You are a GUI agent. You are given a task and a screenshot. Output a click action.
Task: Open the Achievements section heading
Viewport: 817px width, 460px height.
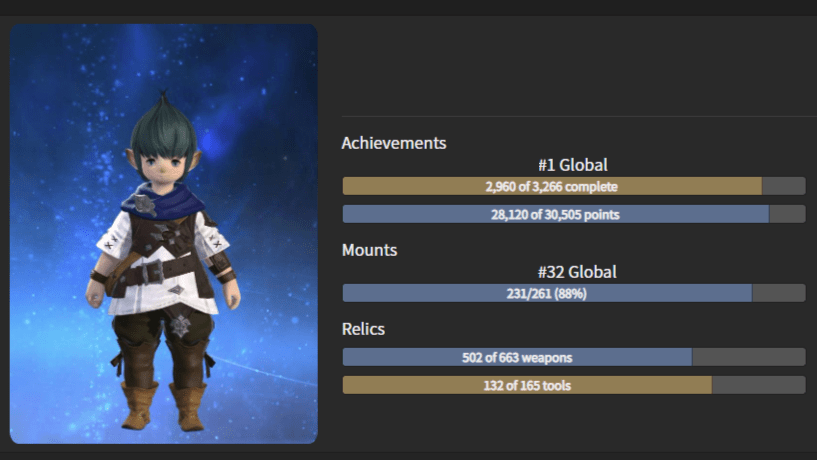393,143
